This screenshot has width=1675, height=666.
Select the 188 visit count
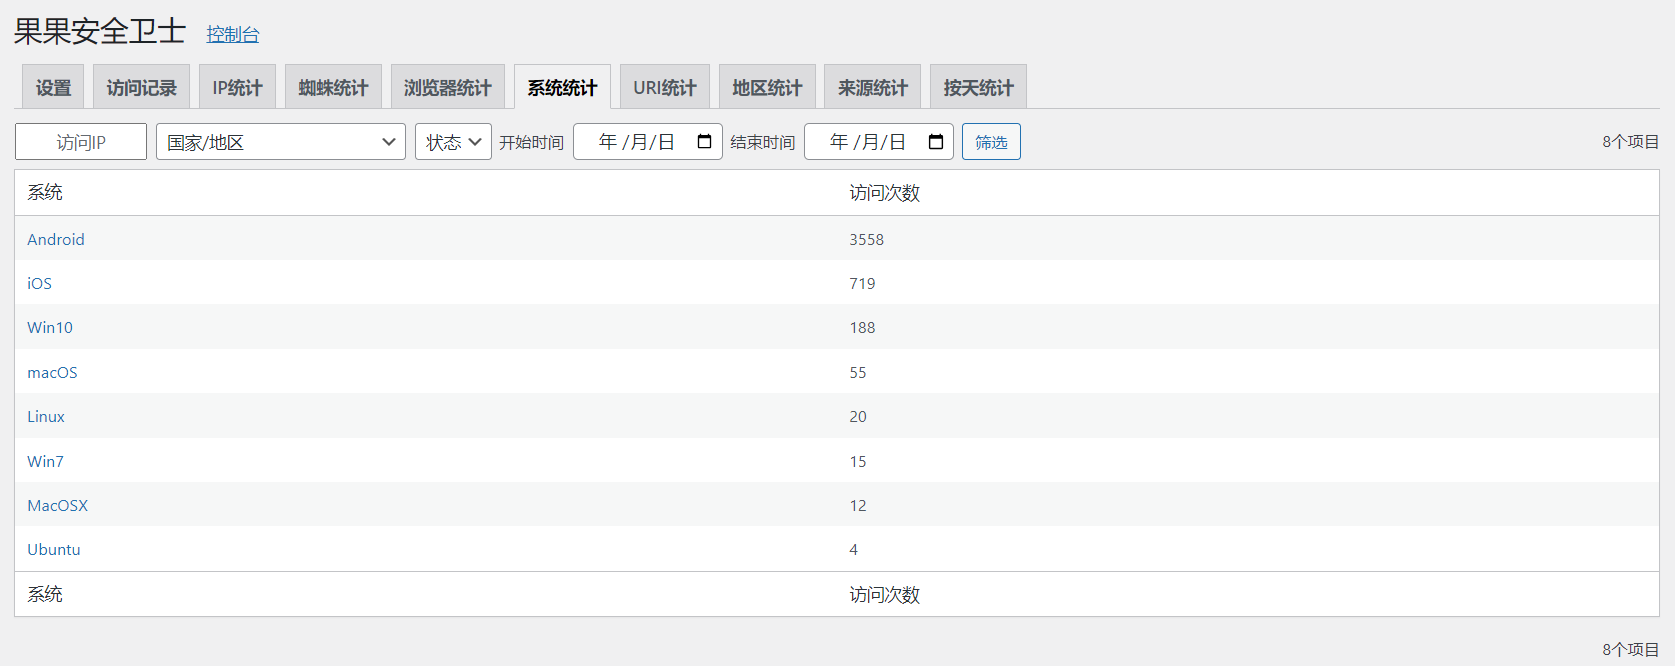coord(862,327)
